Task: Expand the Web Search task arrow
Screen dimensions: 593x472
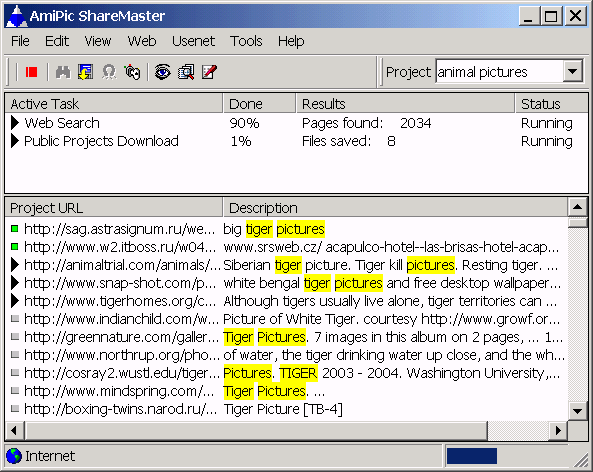Action: coord(15,123)
